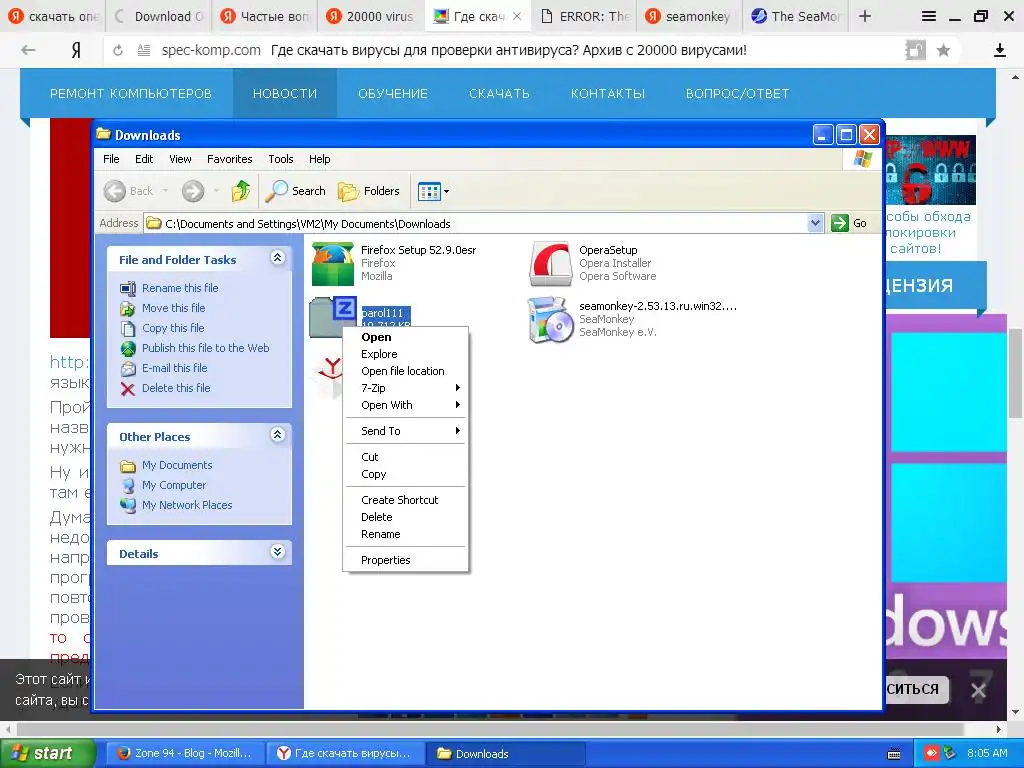Click the browser back arrow
This screenshot has height=768, width=1024.
(28, 50)
